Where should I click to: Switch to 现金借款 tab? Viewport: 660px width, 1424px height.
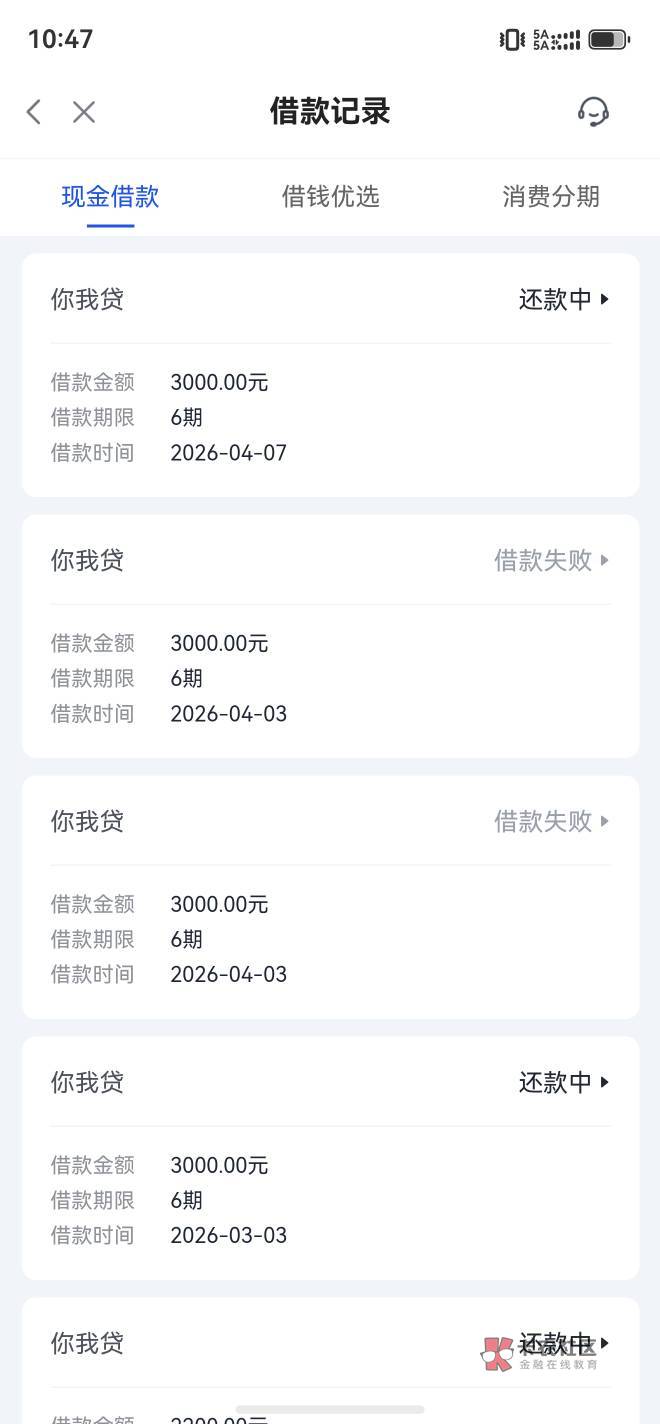(110, 196)
